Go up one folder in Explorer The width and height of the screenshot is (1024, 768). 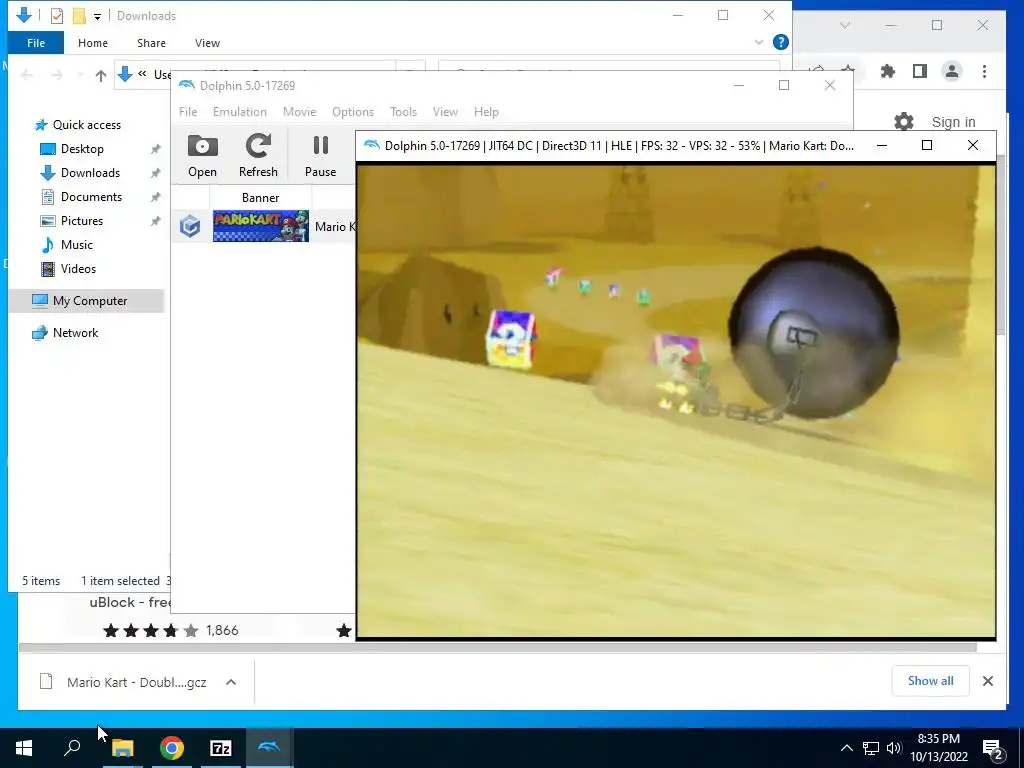point(101,76)
